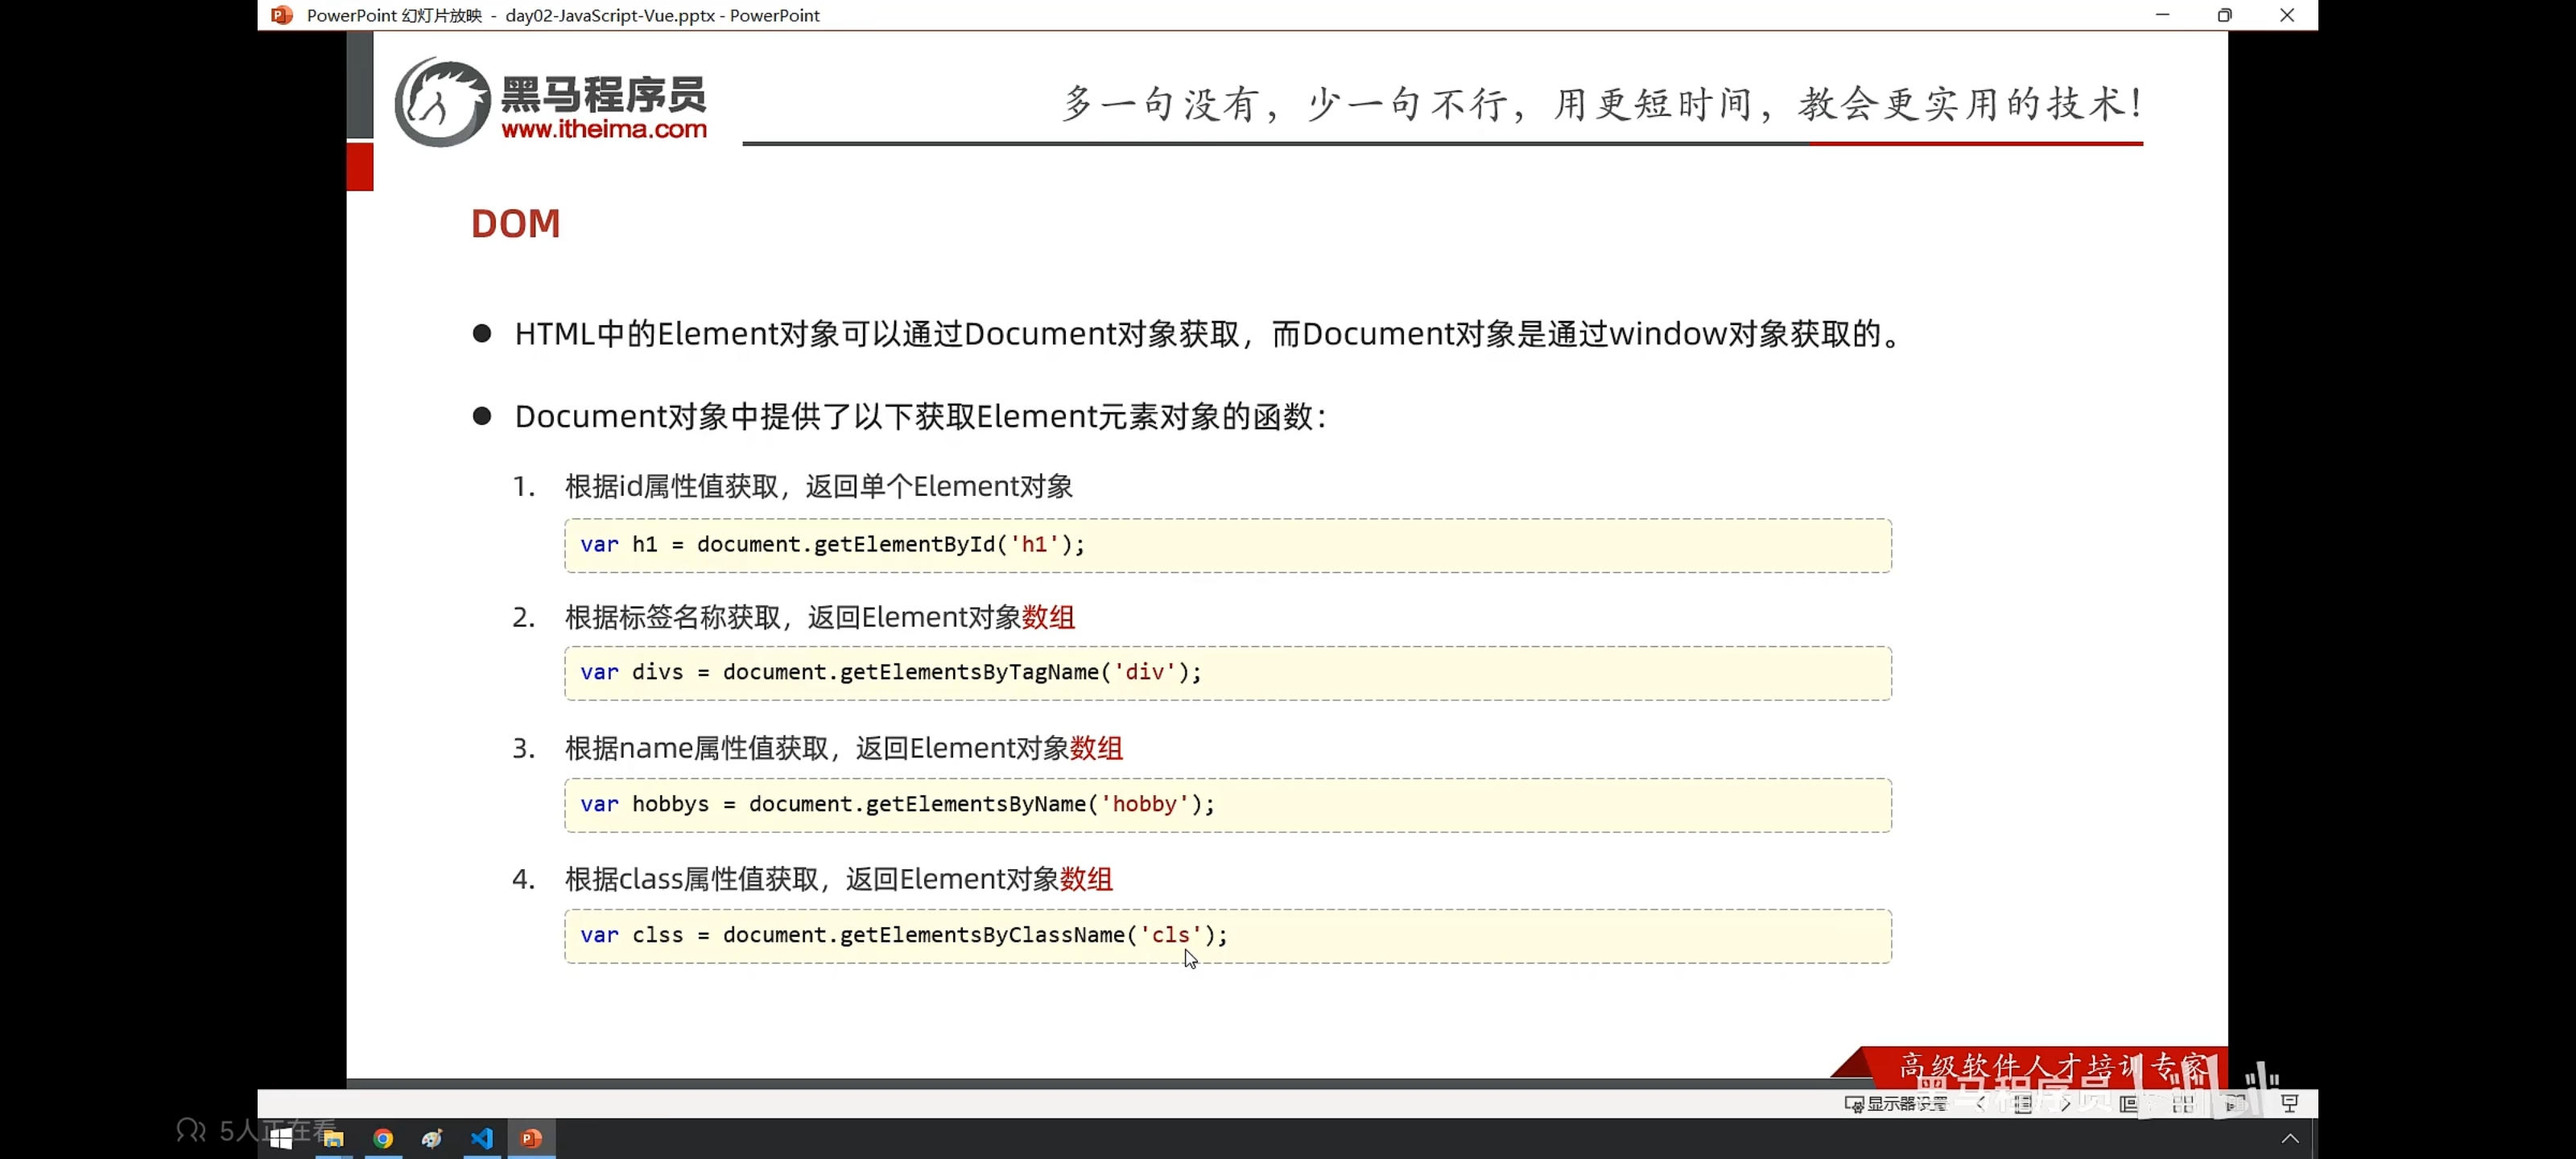Viewport: 2576px width, 1159px height.
Task: Restore down the PowerPoint window
Action: point(2224,15)
